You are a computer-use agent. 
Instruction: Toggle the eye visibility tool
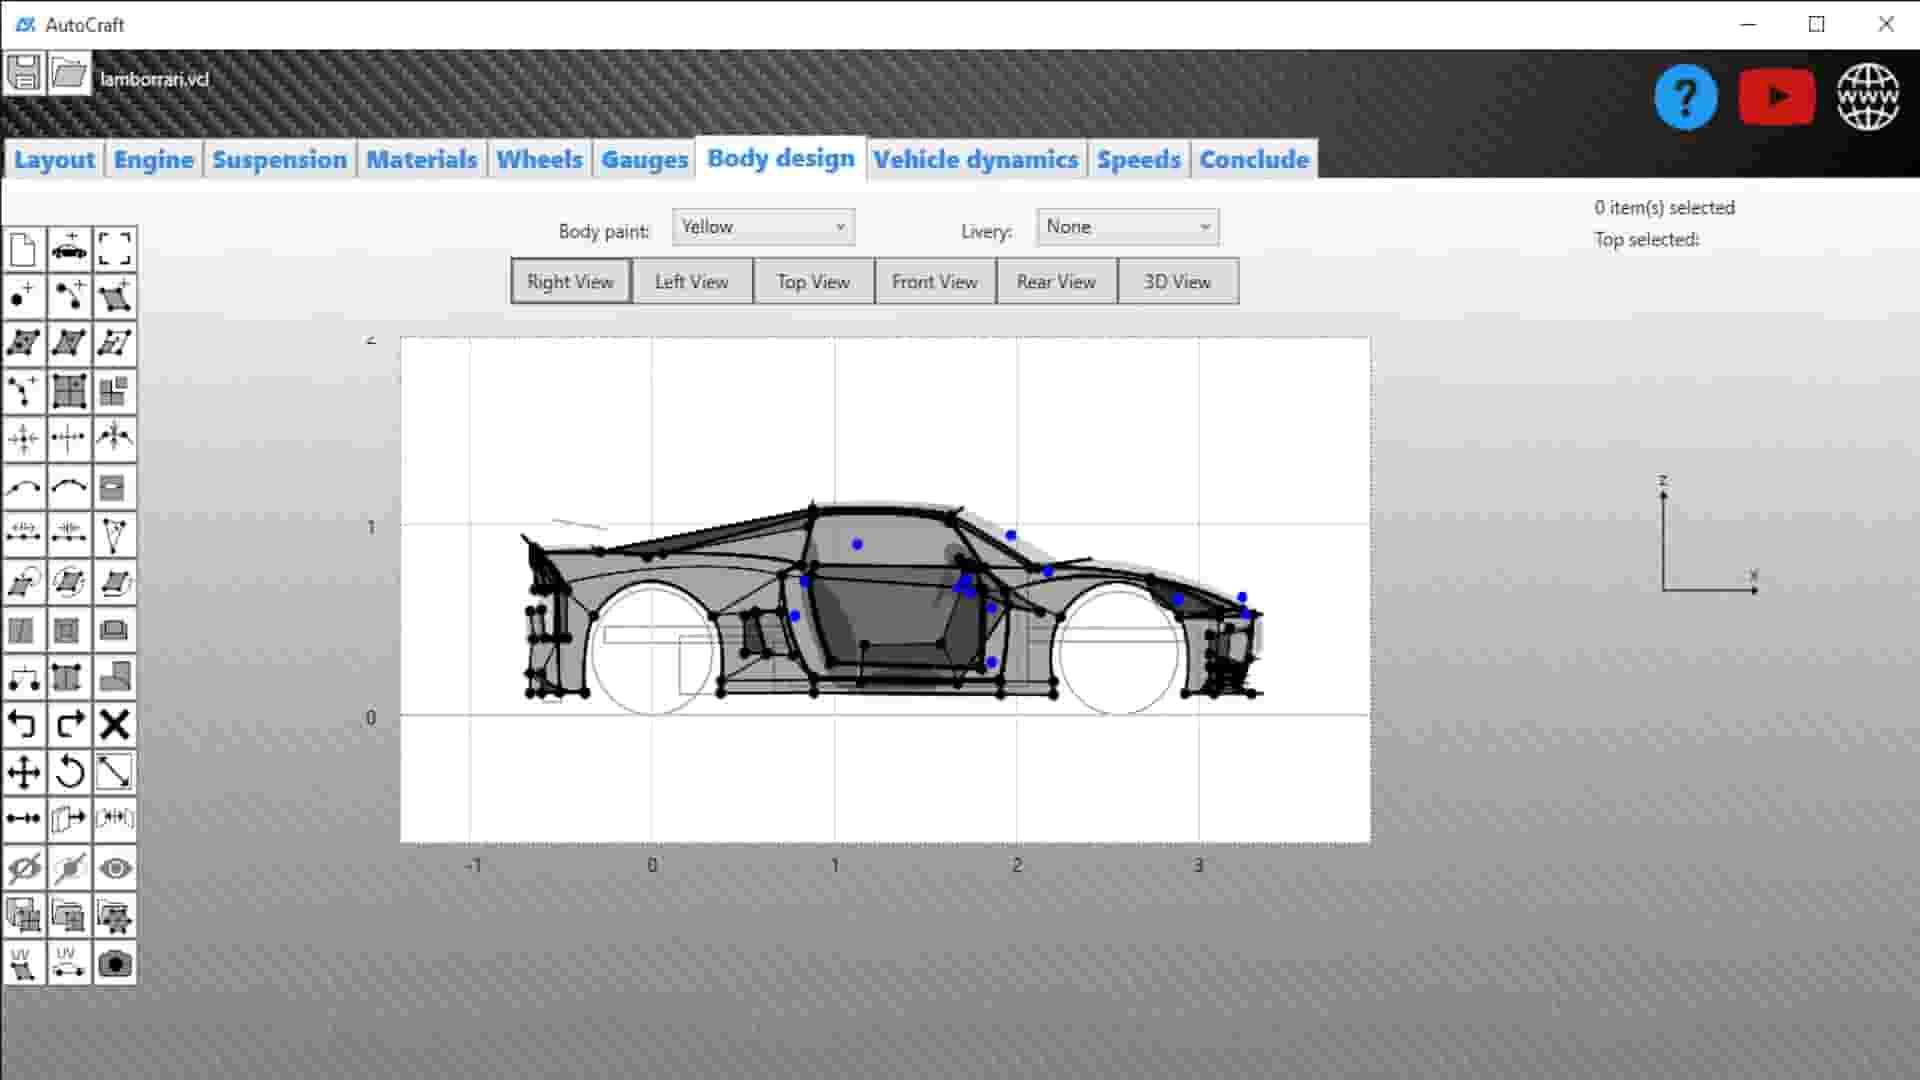coord(114,868)
